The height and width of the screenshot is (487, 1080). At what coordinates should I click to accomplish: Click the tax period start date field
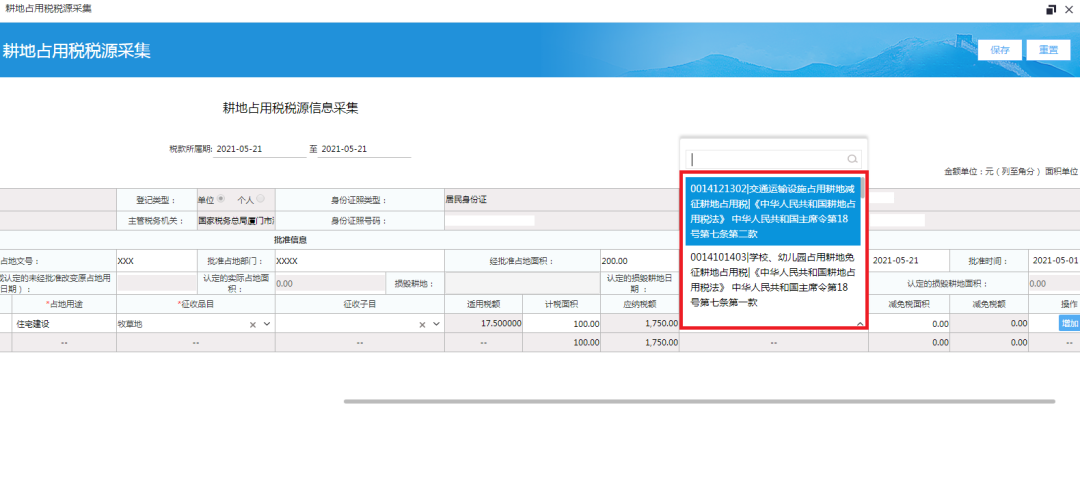click(260, 149)
